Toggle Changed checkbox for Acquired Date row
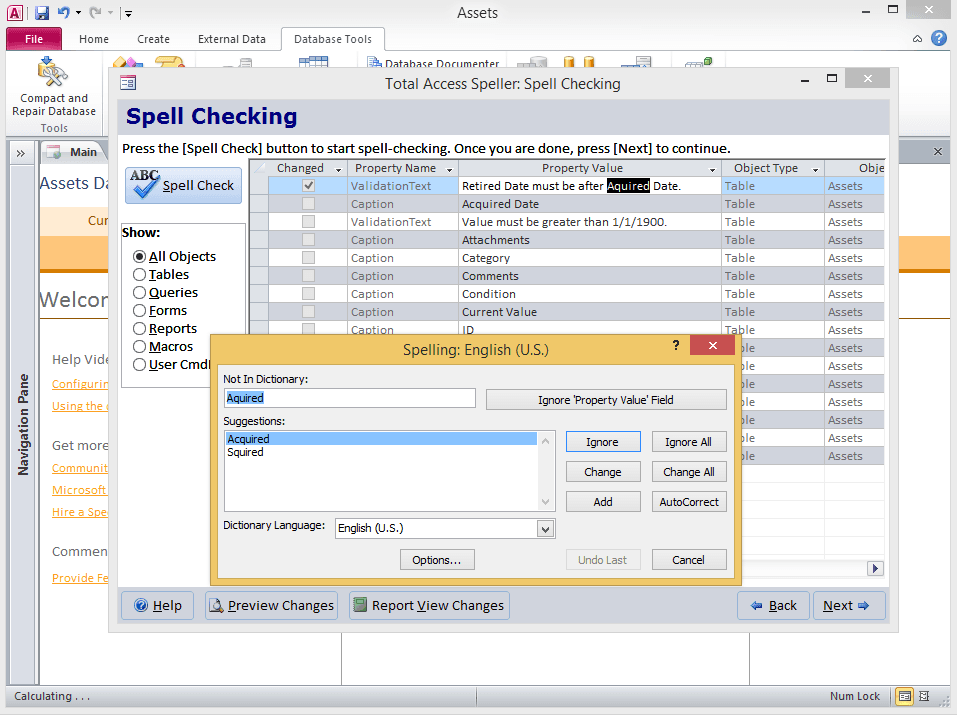The width and height of the screenshot is (957, 715). [x=308, y=204]
